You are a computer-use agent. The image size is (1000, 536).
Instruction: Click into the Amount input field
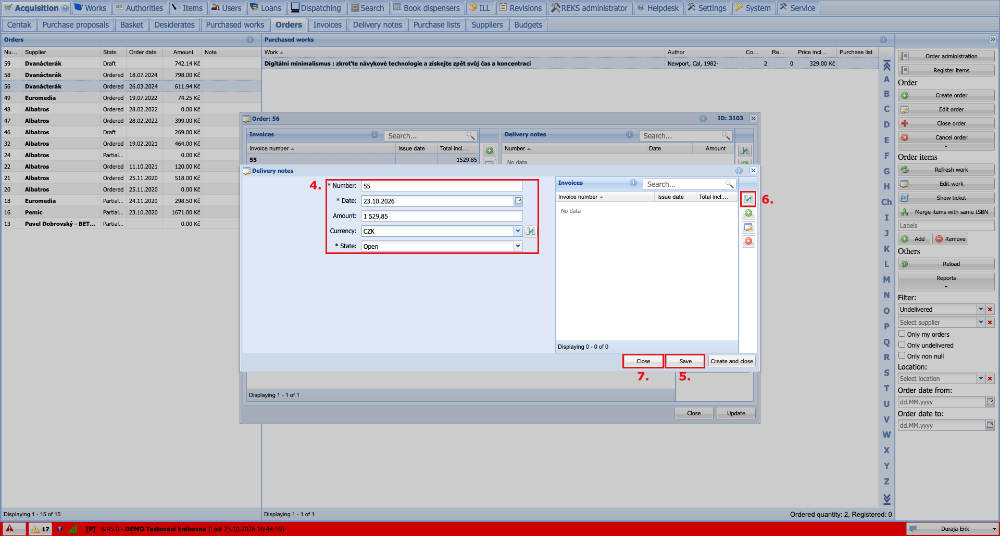point(441,216)
